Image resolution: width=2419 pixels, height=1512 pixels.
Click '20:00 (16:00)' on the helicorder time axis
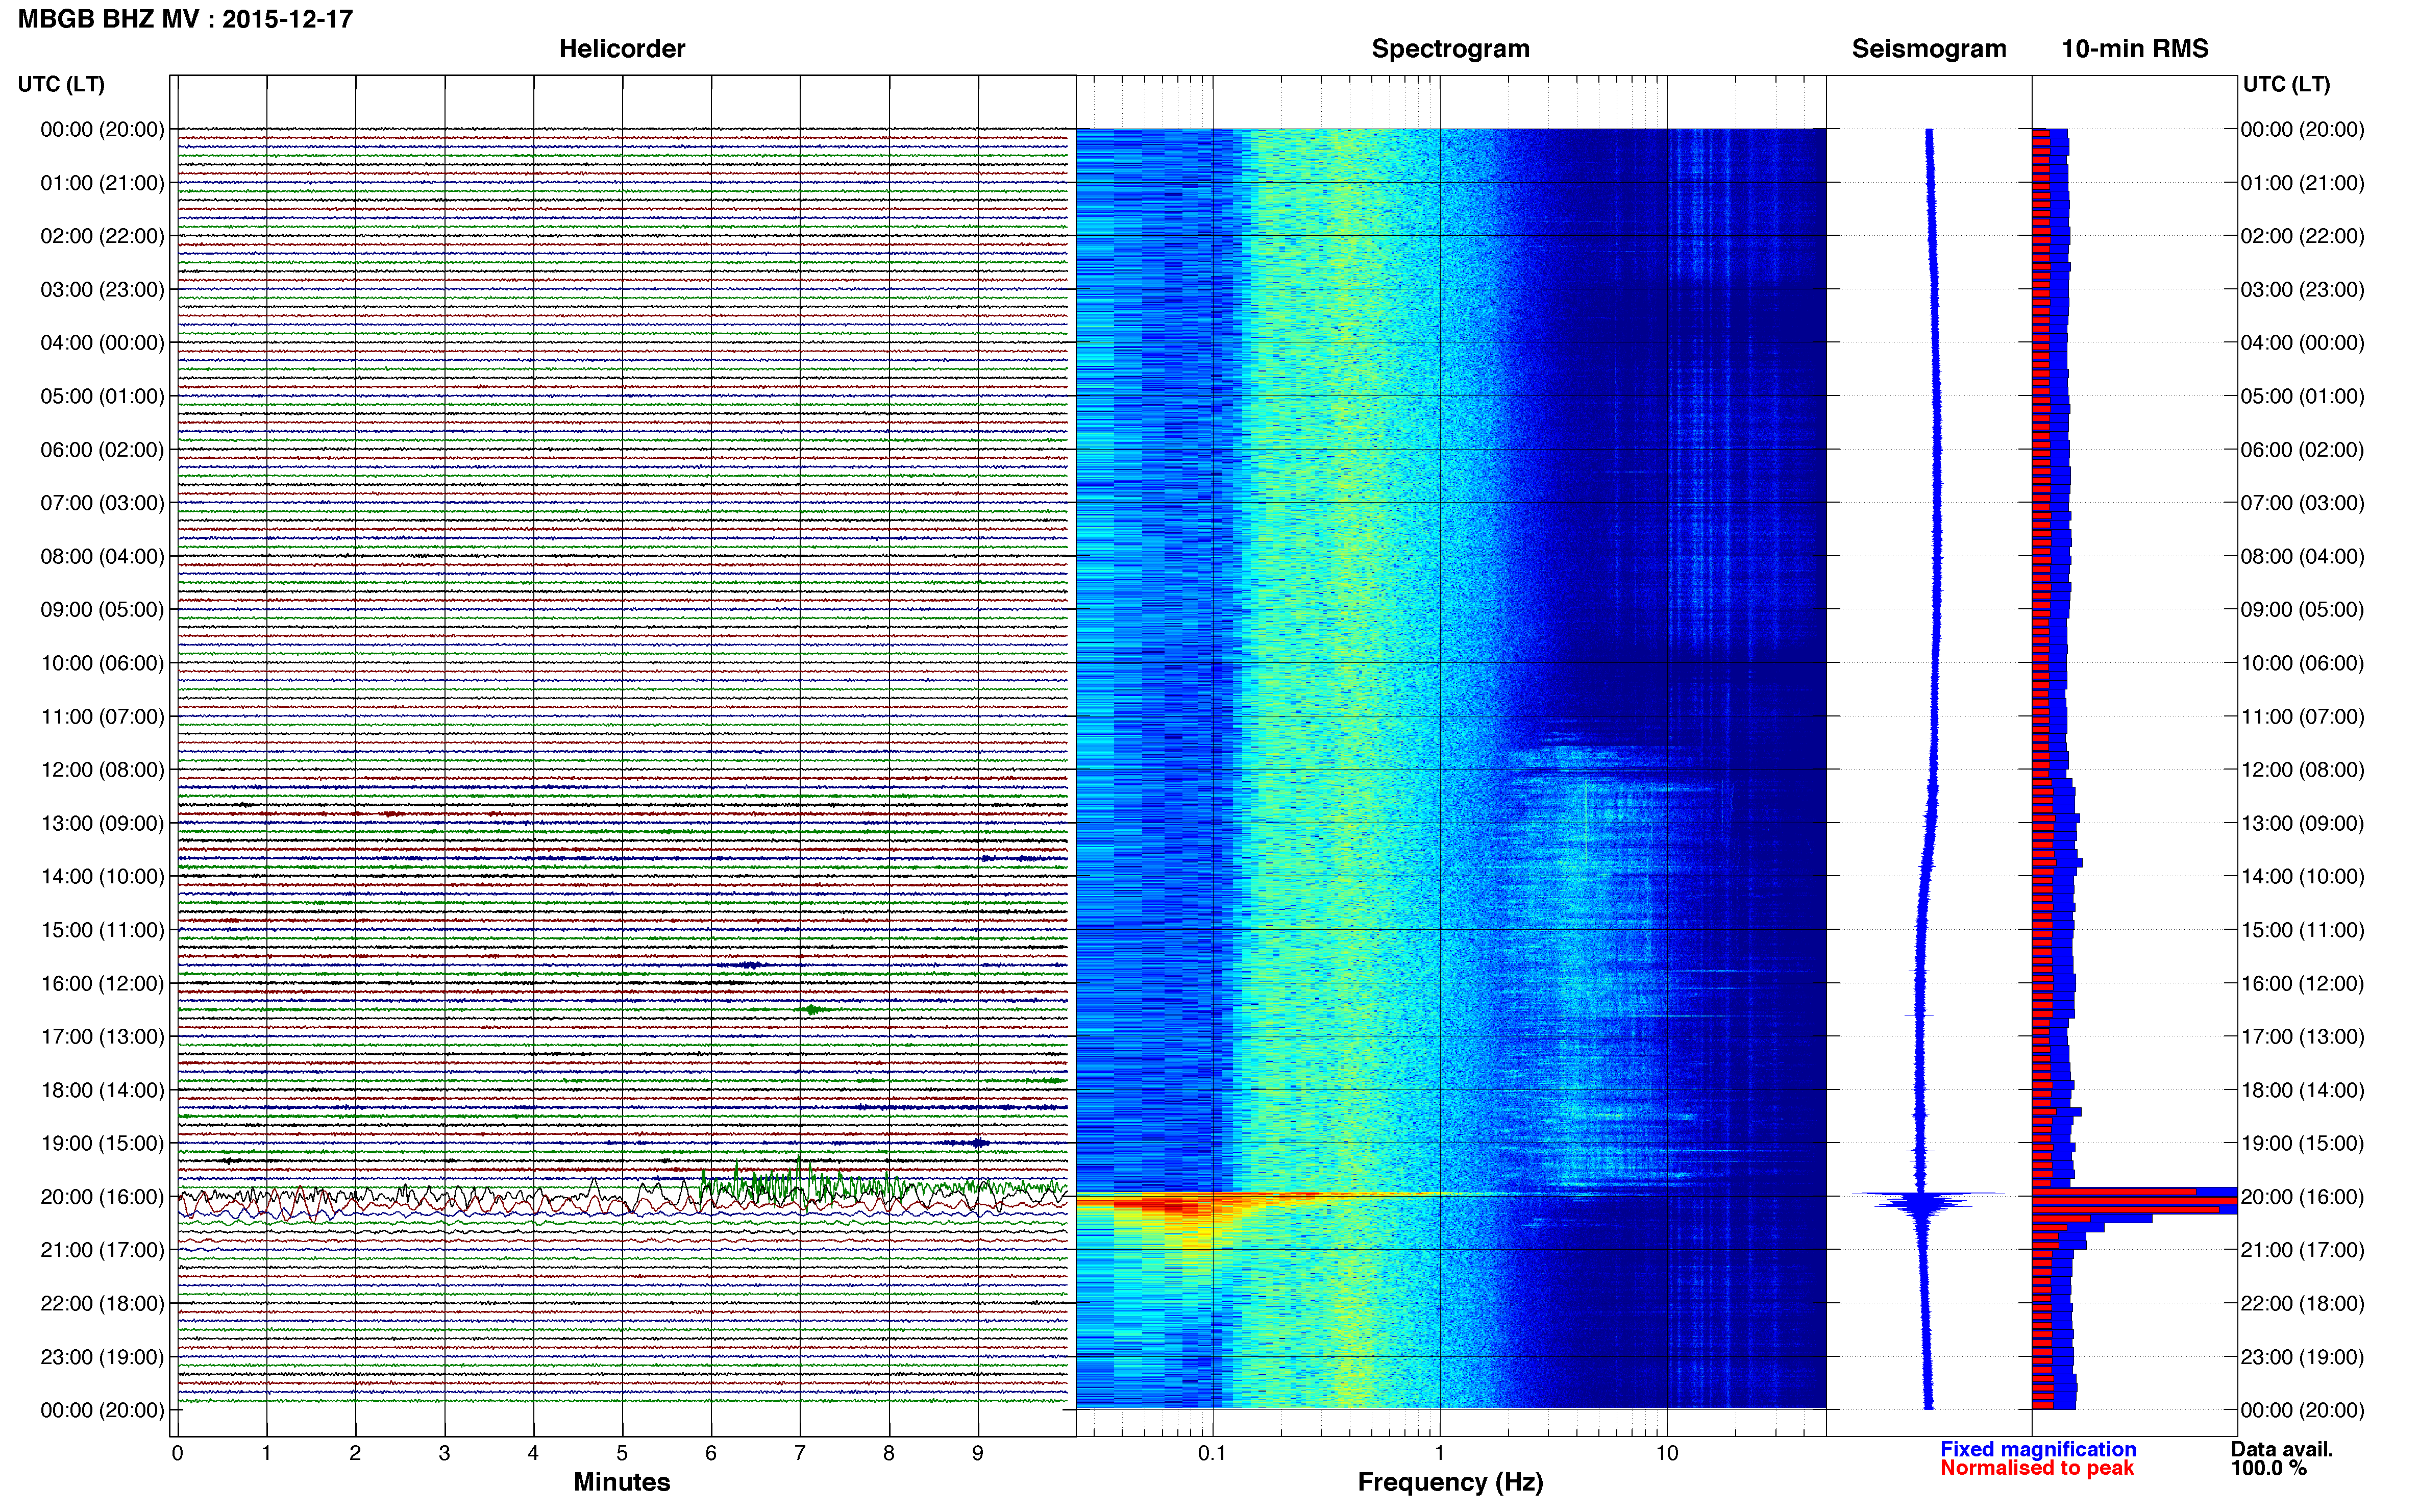click(x=102, y=1197)
